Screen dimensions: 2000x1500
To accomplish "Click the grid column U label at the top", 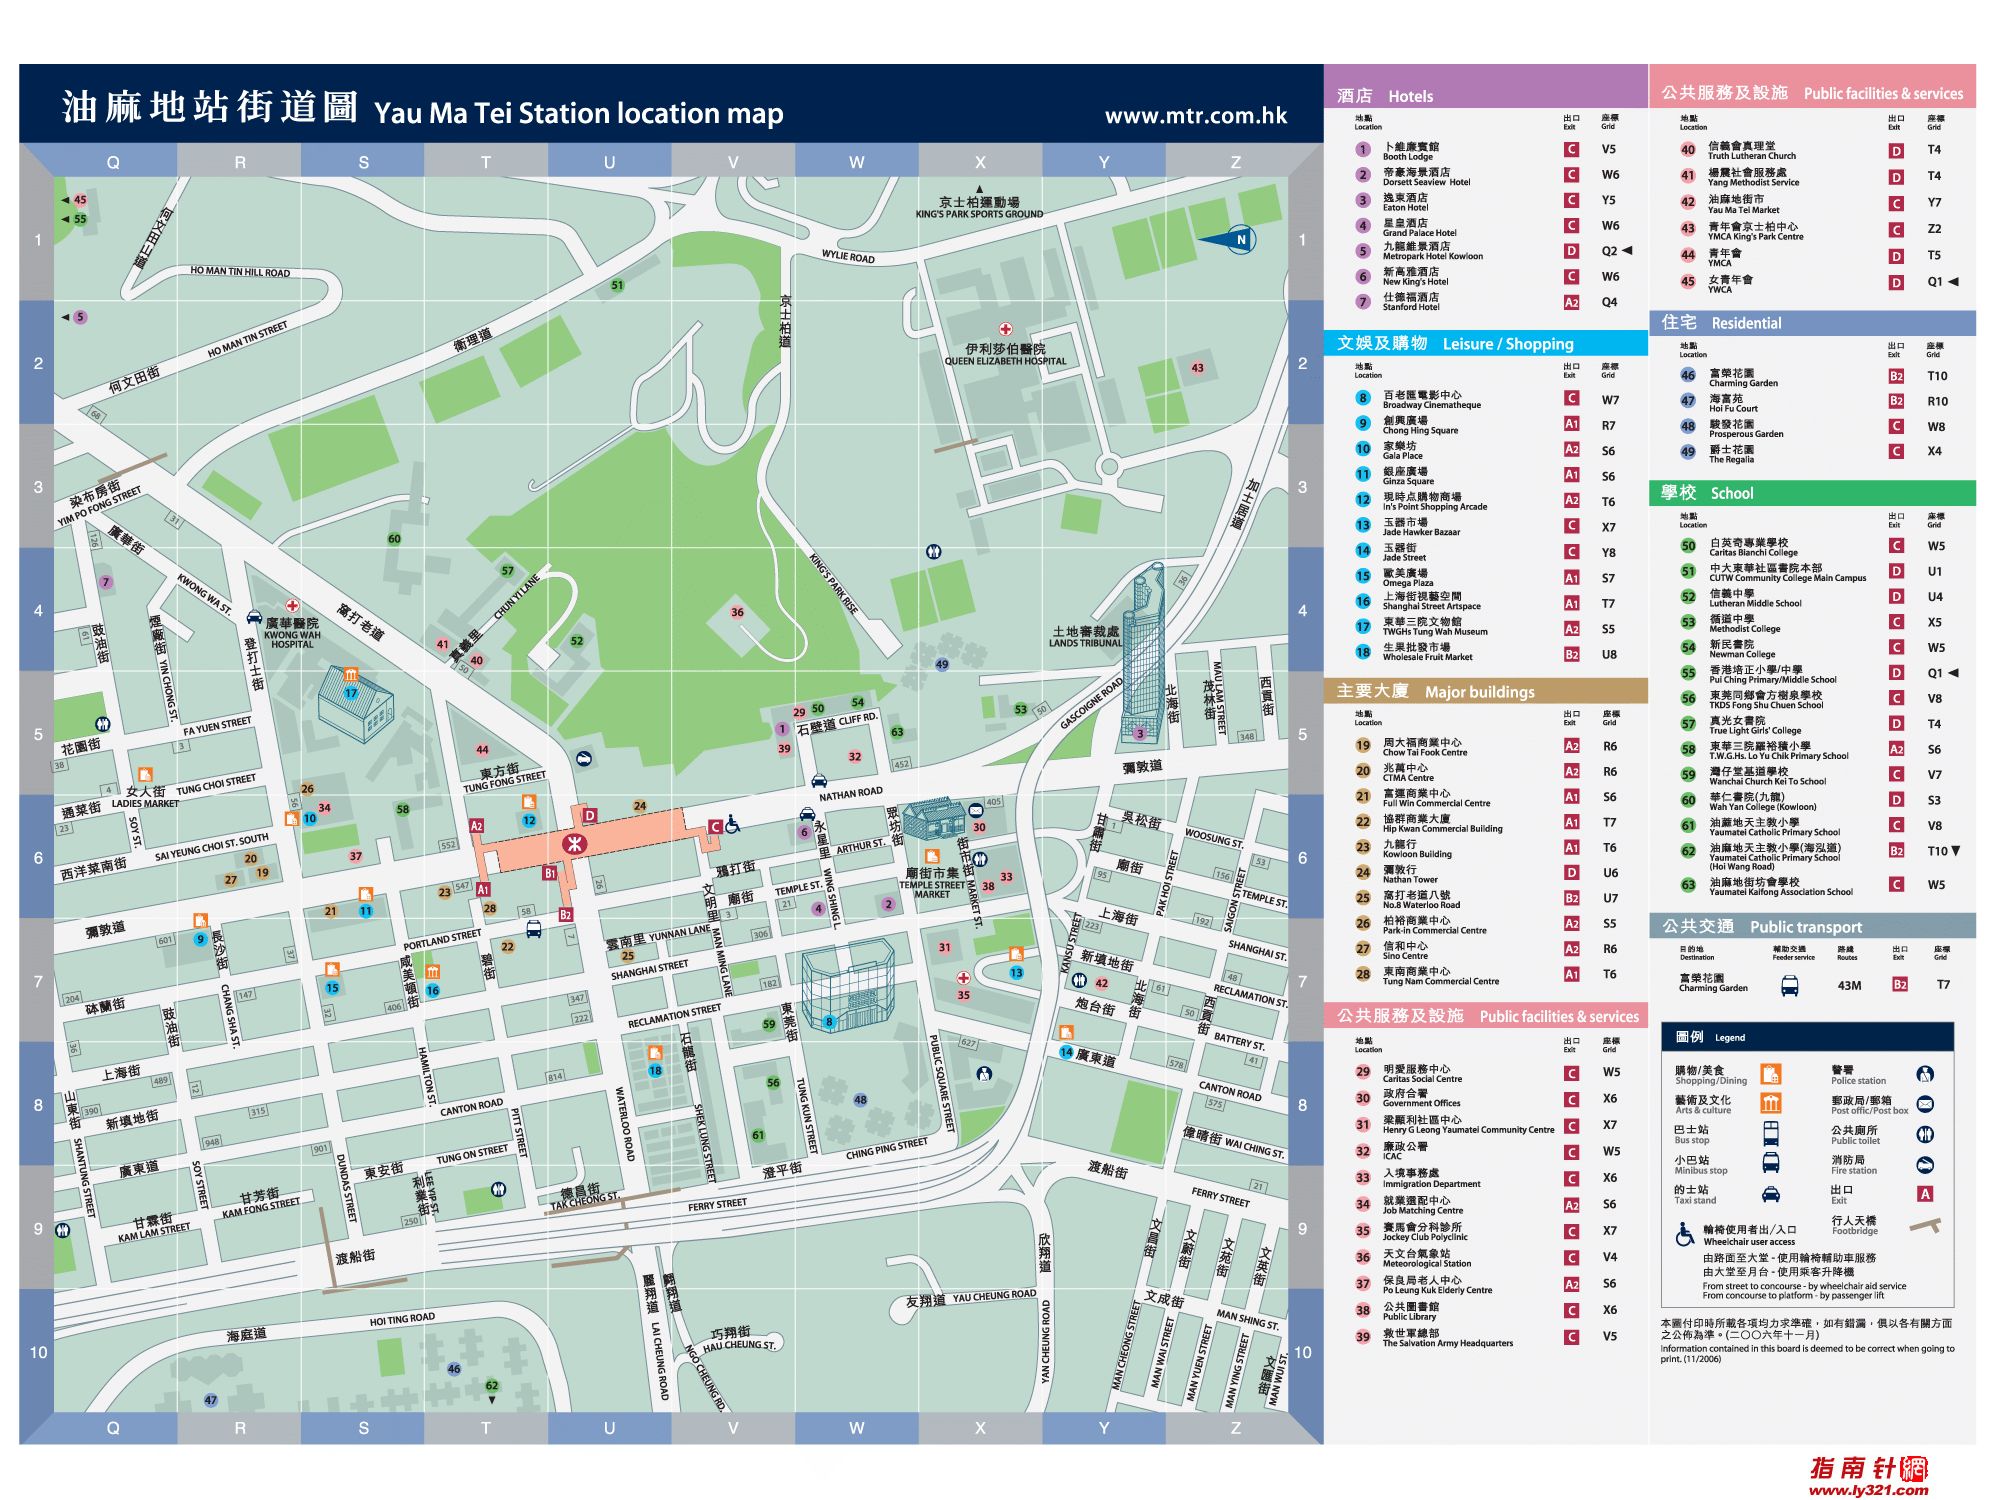I will pyautogui.click(x=609, y=162).
